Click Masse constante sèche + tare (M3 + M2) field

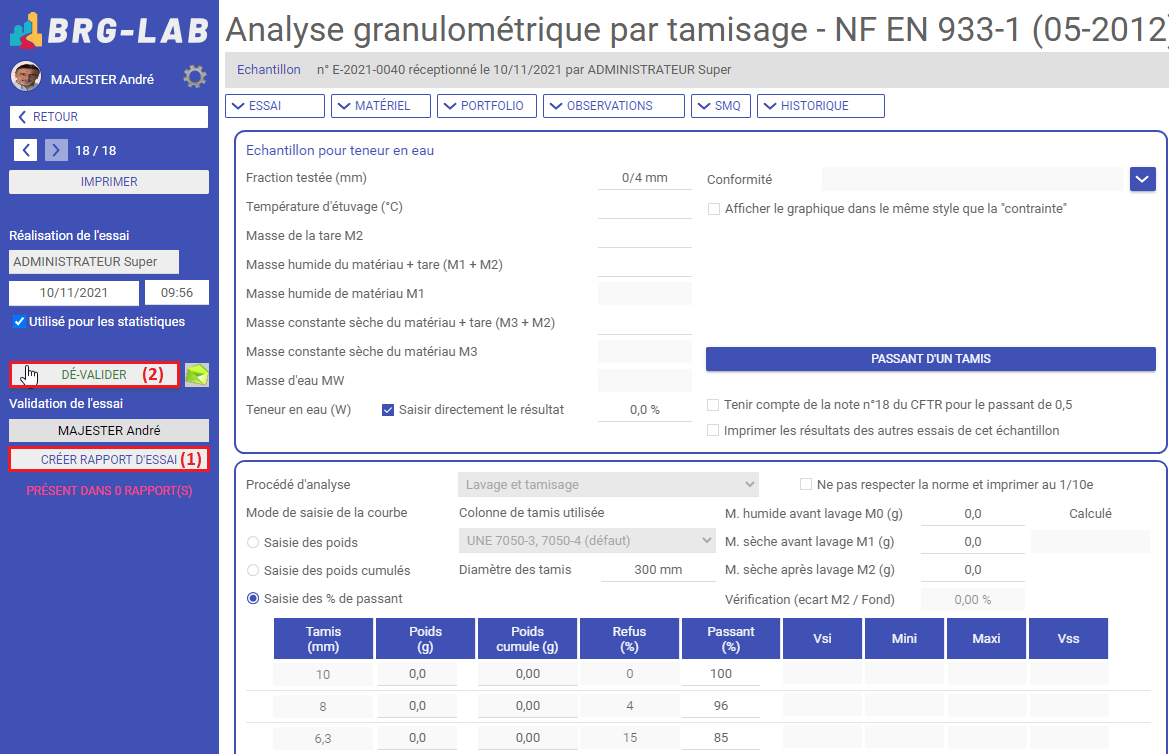[x=645, y=323]
